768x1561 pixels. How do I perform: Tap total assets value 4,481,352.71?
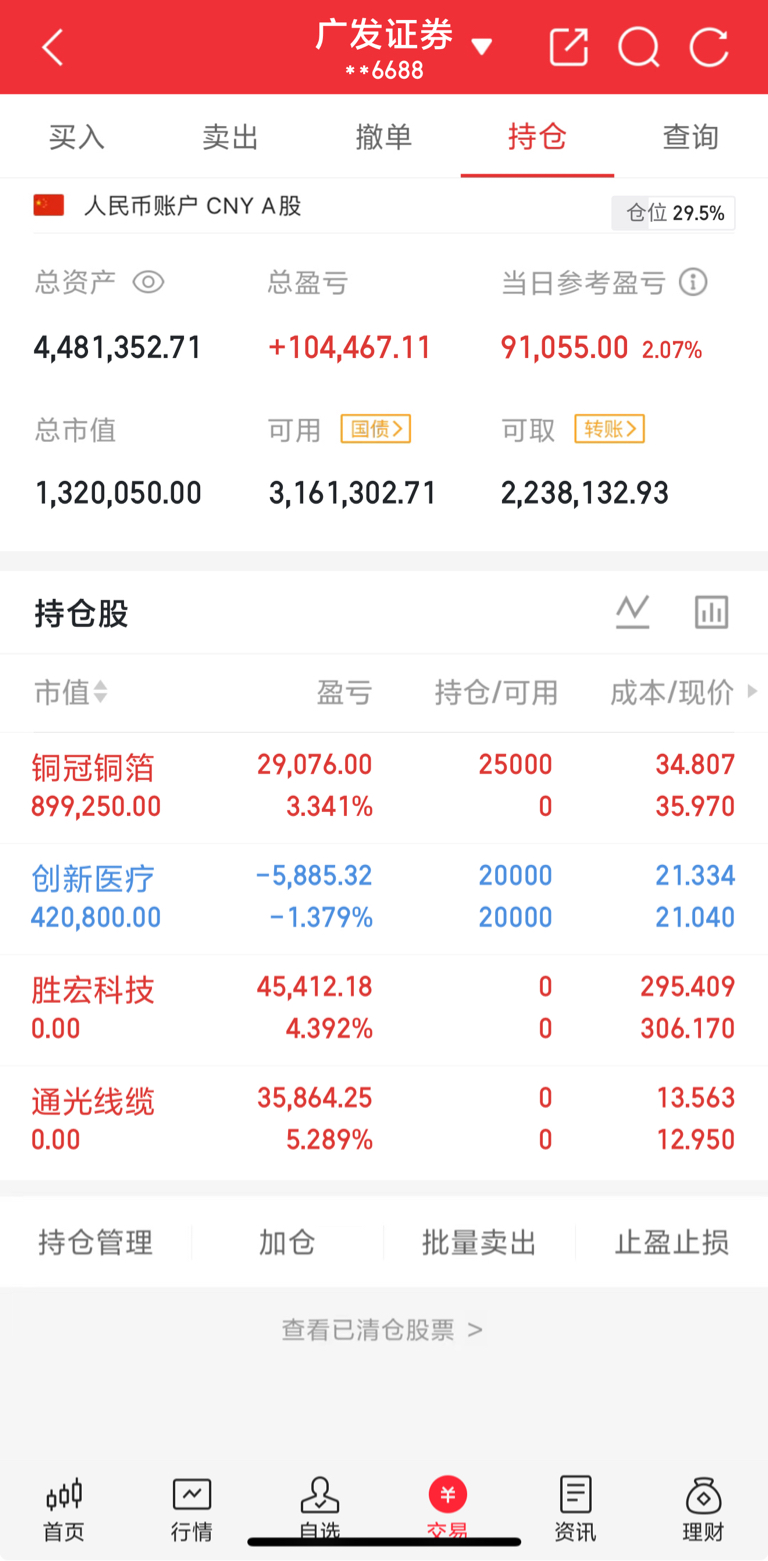pyautogui.click(x=118, y=348)
